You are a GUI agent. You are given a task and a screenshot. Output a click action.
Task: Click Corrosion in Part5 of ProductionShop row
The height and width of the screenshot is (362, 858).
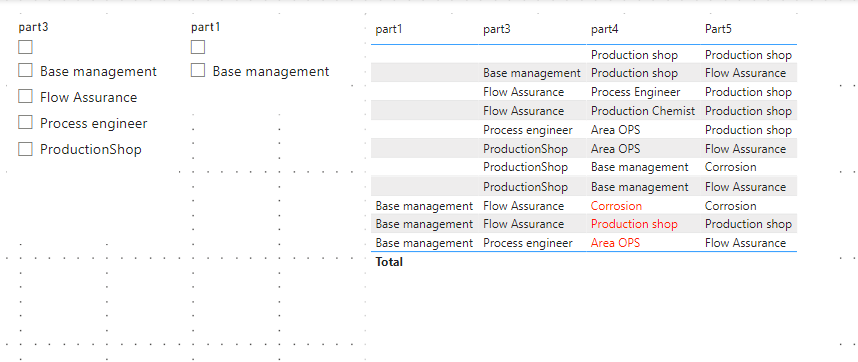pyautogui.click(x=731, y=167)
